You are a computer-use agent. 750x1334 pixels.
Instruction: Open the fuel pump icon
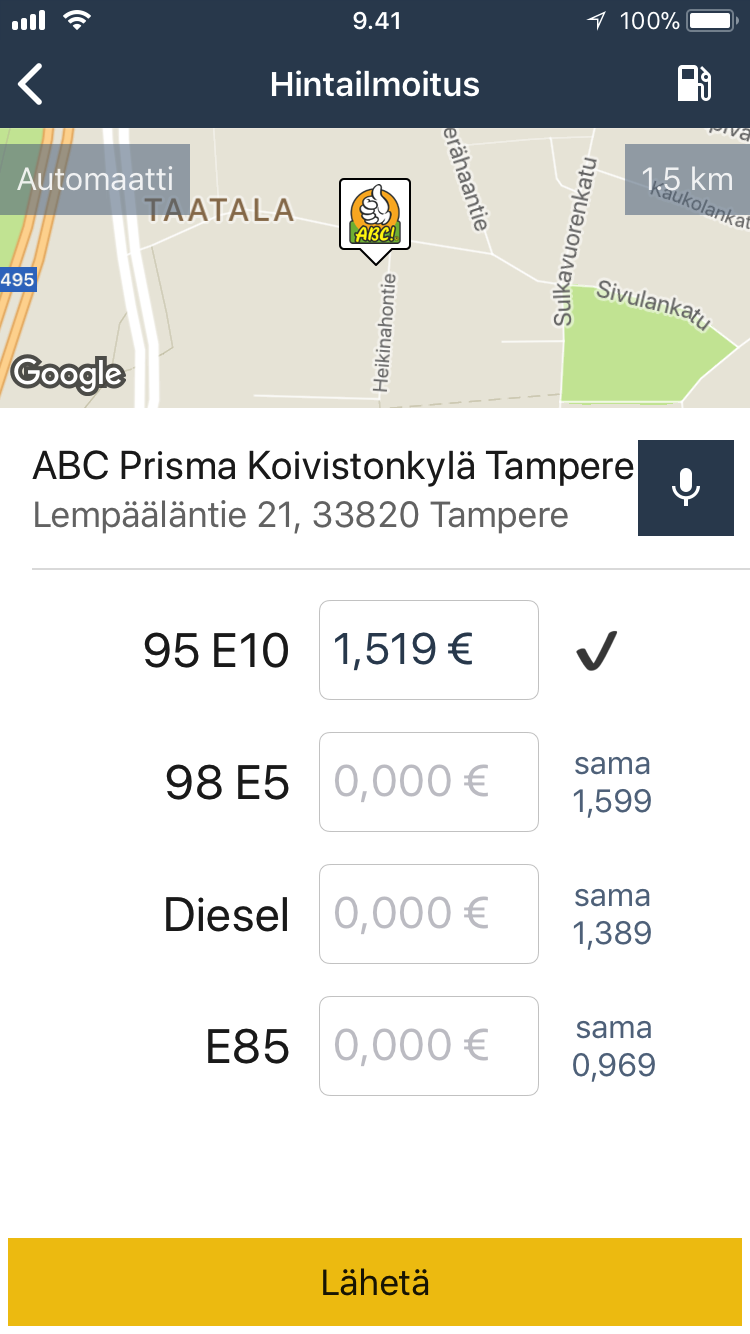tap(694, 84)
